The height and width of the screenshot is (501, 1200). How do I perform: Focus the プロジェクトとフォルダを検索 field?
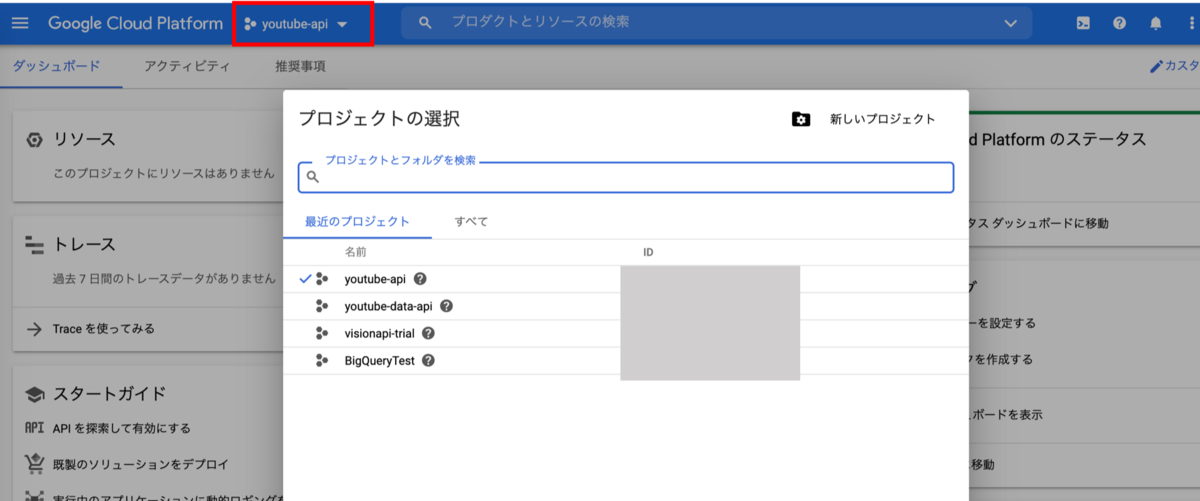626,176
